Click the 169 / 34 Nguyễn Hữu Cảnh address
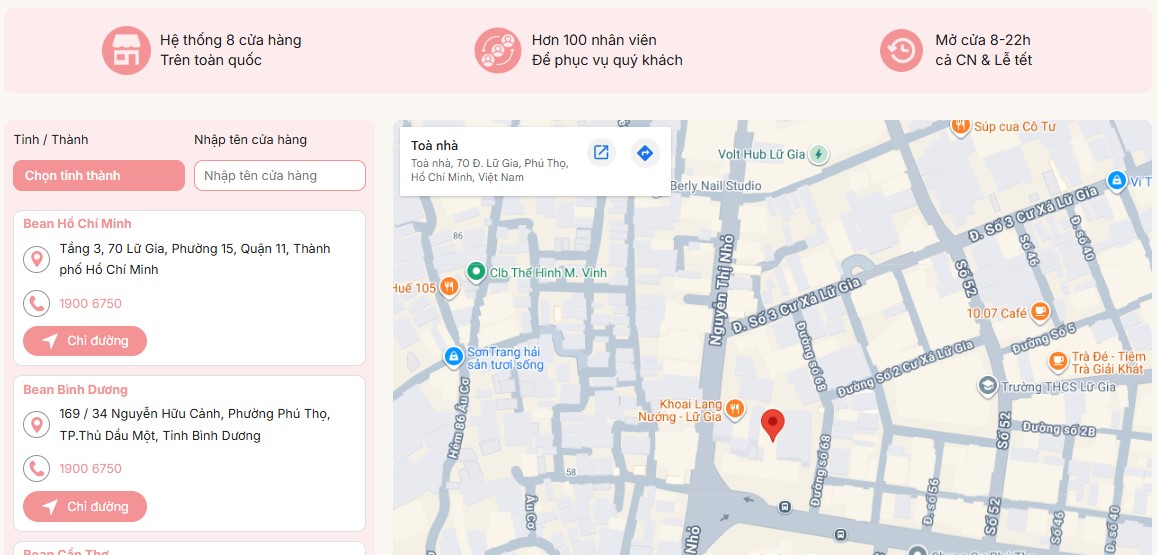1158x555 pixels. (x=195, y=424)
